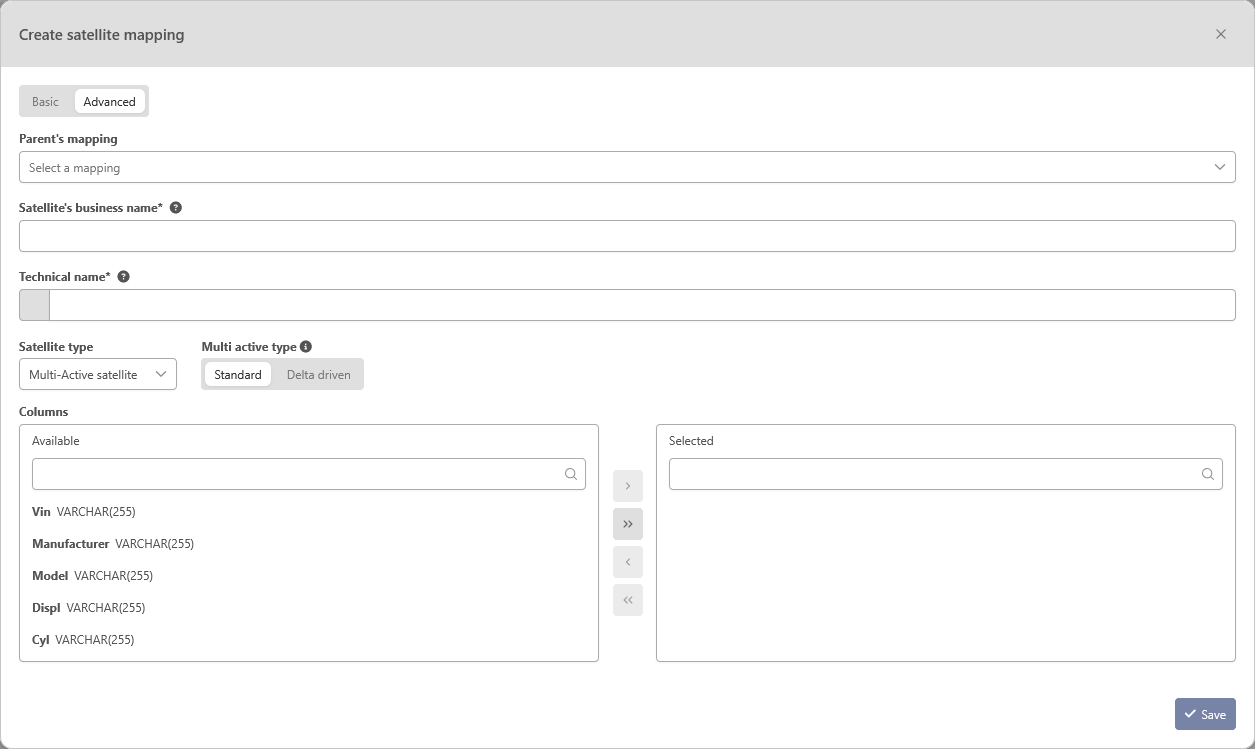The height and width of the screenshot is (749, 1255).
Task: Switch to the Basic tab
Action: [x=45, y=101]
